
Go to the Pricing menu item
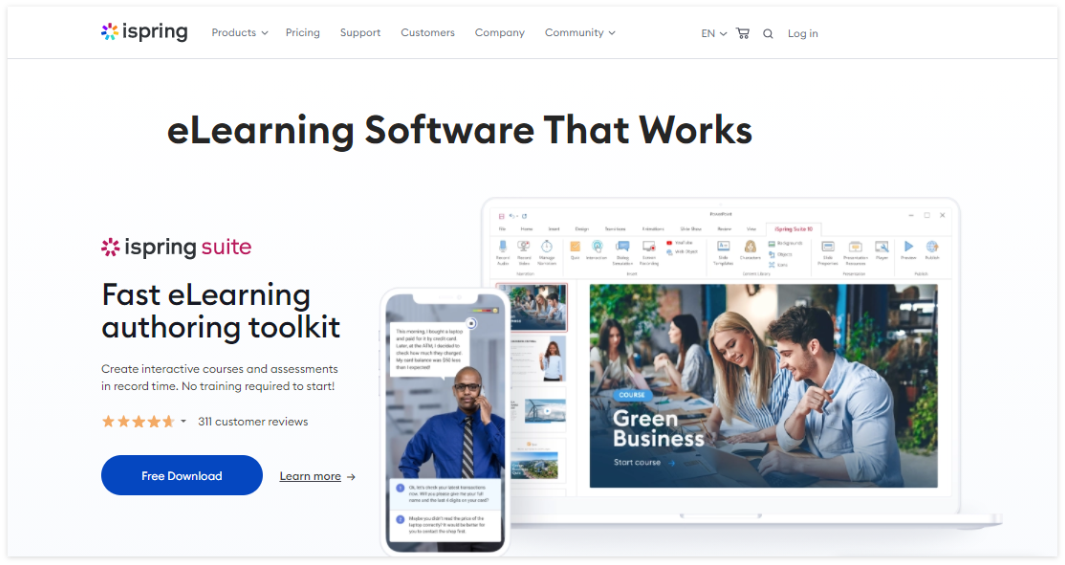[303, 33]
